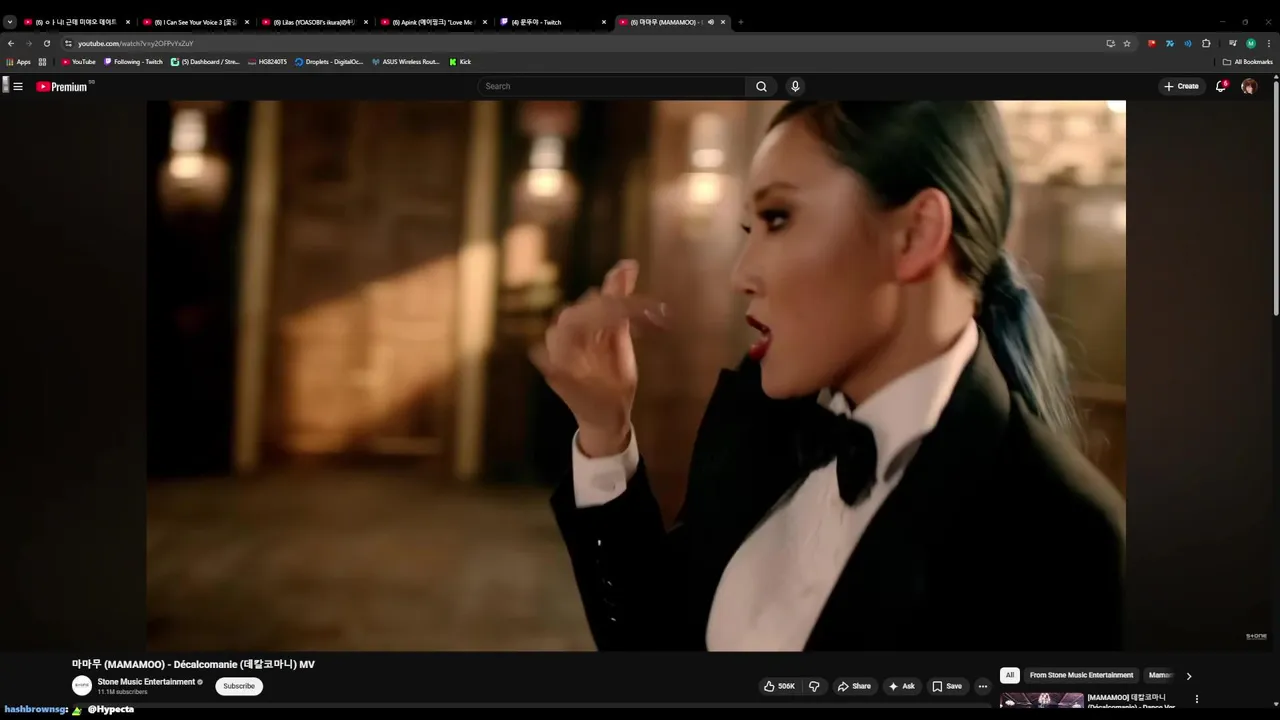Open the tab groups grid icon
This screenshot has width=1280, height=720.
pos(42,62)
